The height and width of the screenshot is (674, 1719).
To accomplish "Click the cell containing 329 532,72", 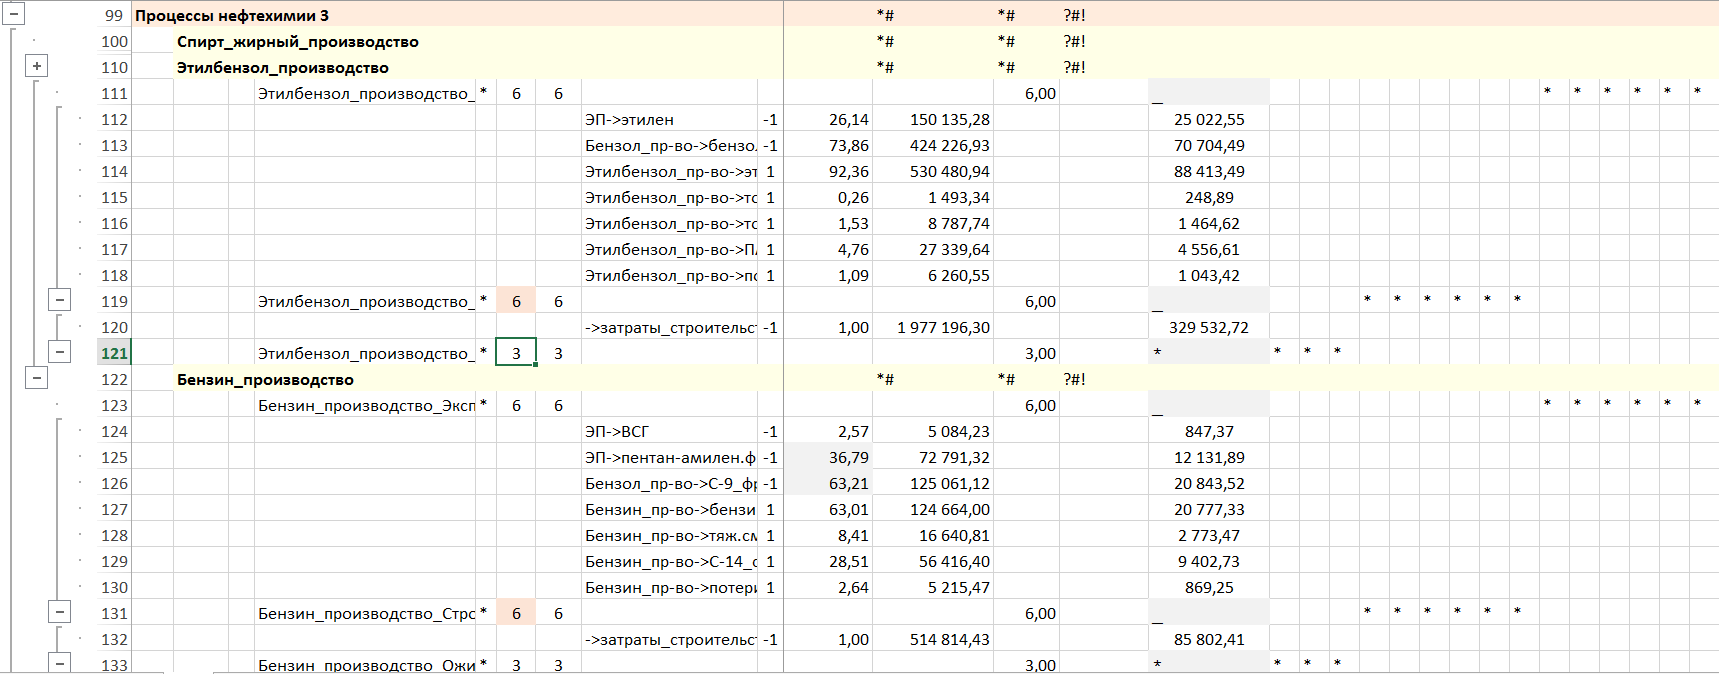I will point(1209,327).
